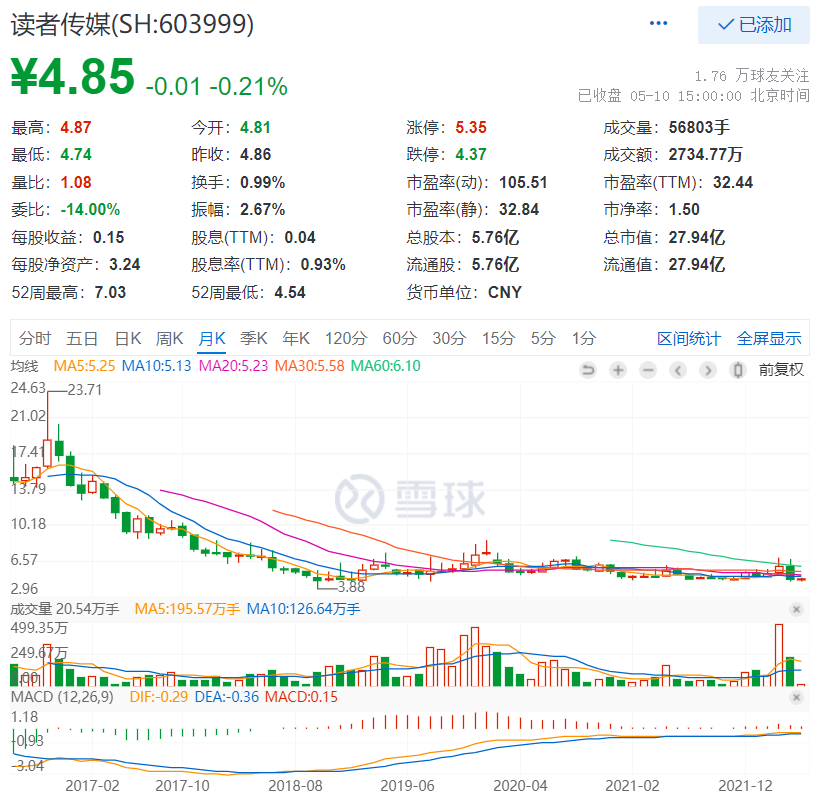Select the 周K chart tab
Viewport: 826px width, 798px height.
coord(169,339)
